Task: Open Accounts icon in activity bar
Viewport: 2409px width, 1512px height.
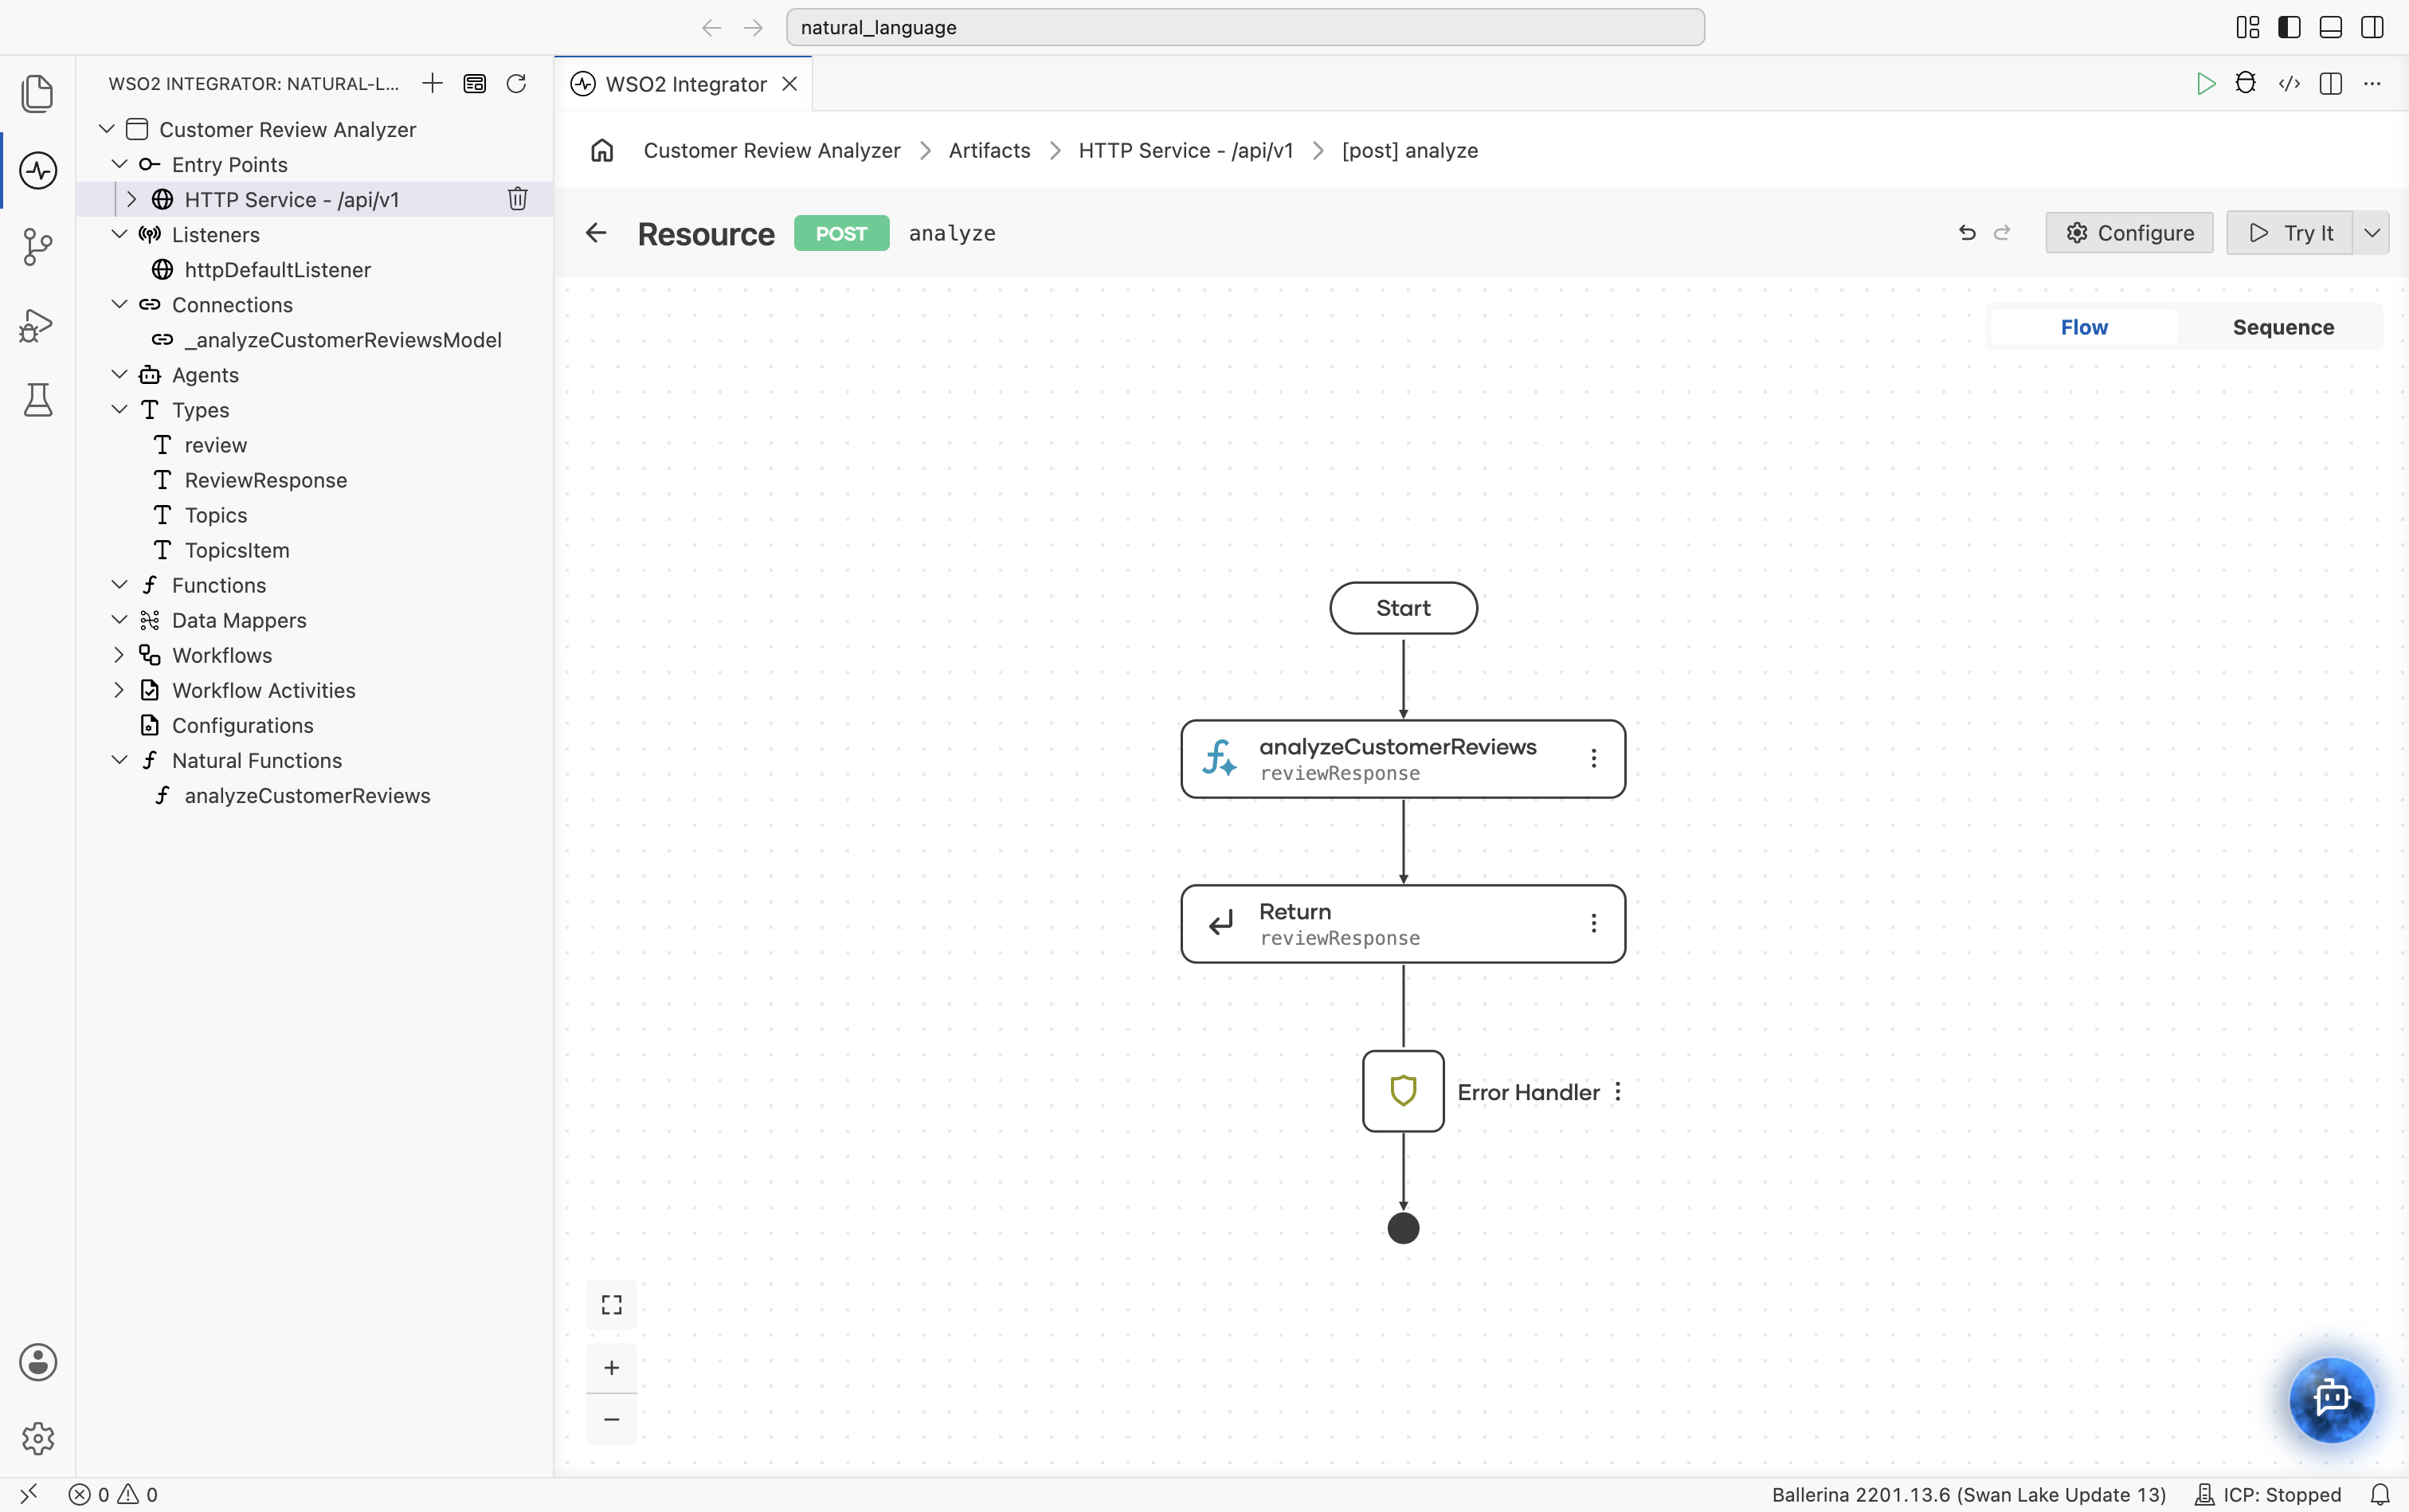Action: tap(38, 1362)
